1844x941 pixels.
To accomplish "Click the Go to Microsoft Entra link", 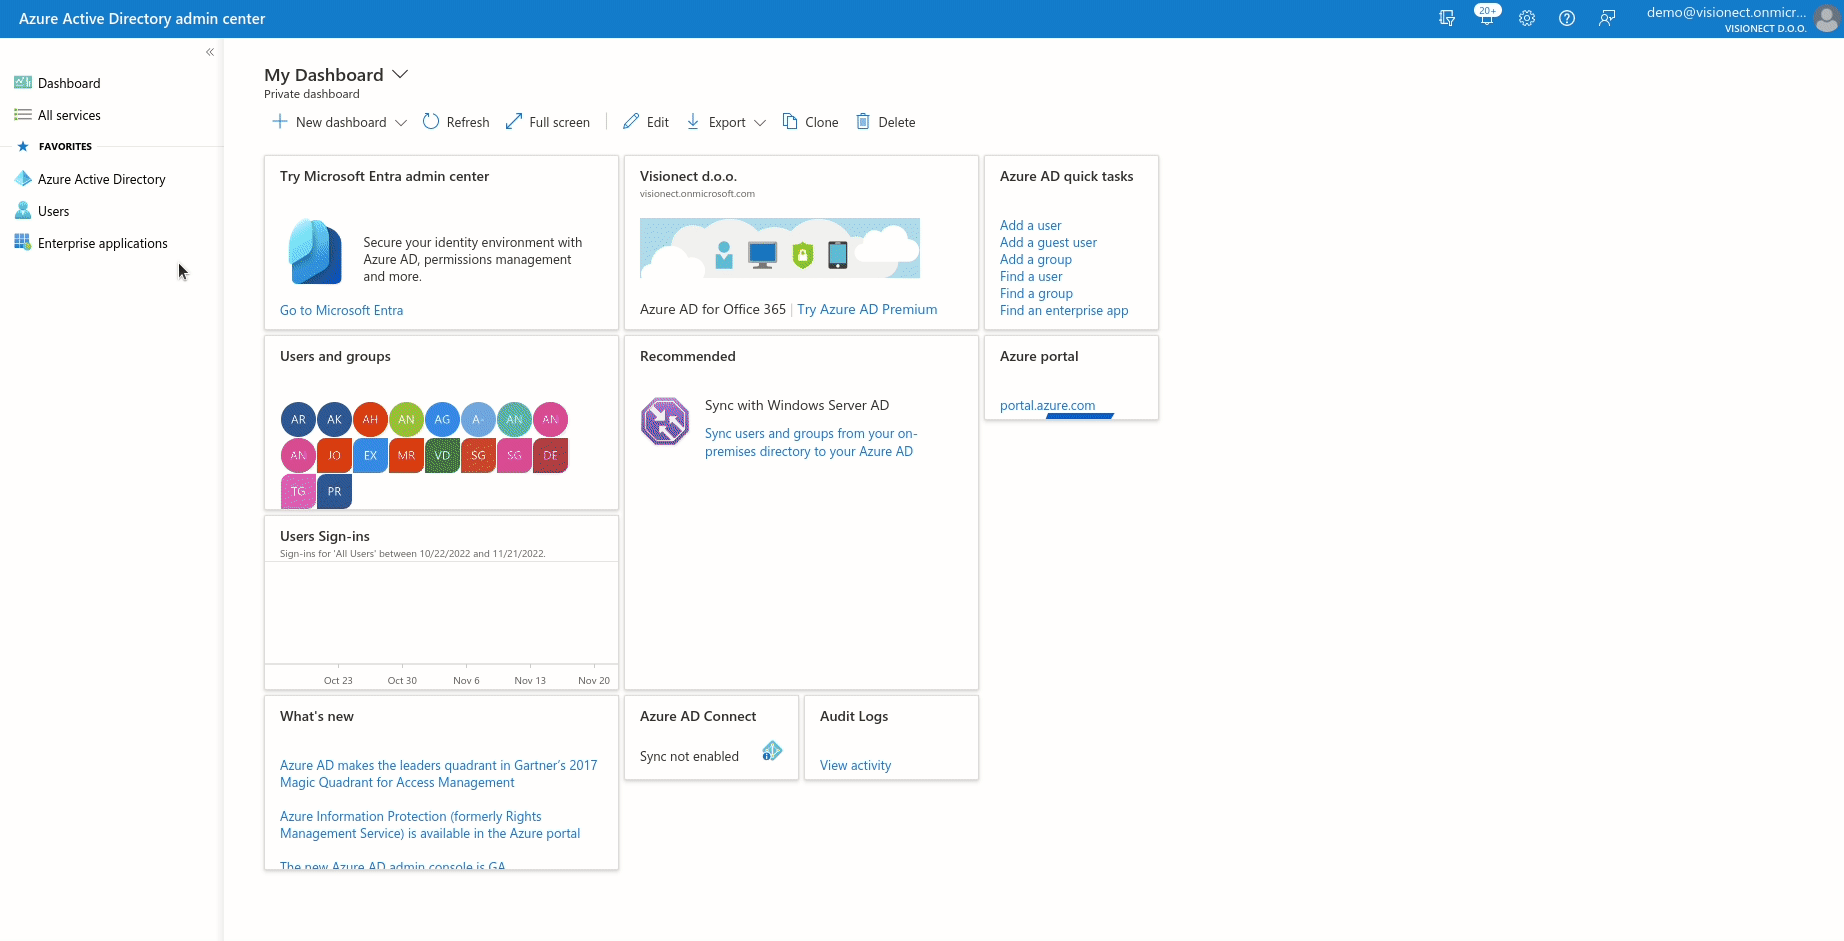I will click(341, 310).
